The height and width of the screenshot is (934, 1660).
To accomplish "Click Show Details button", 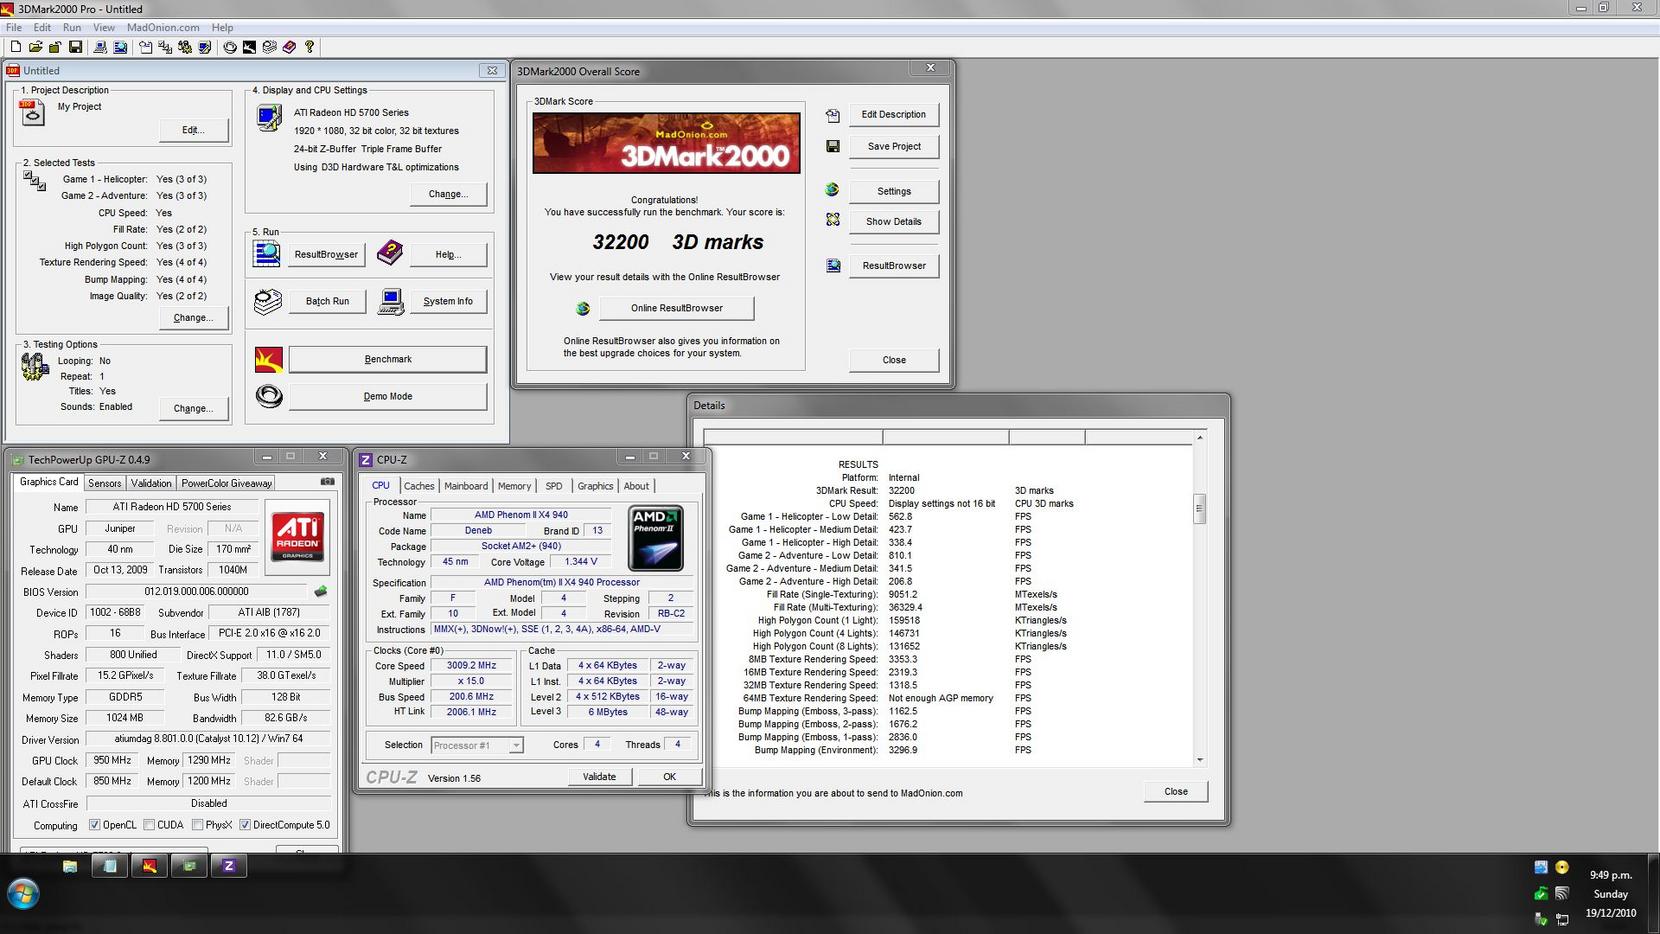I will (x=894, y=221).
